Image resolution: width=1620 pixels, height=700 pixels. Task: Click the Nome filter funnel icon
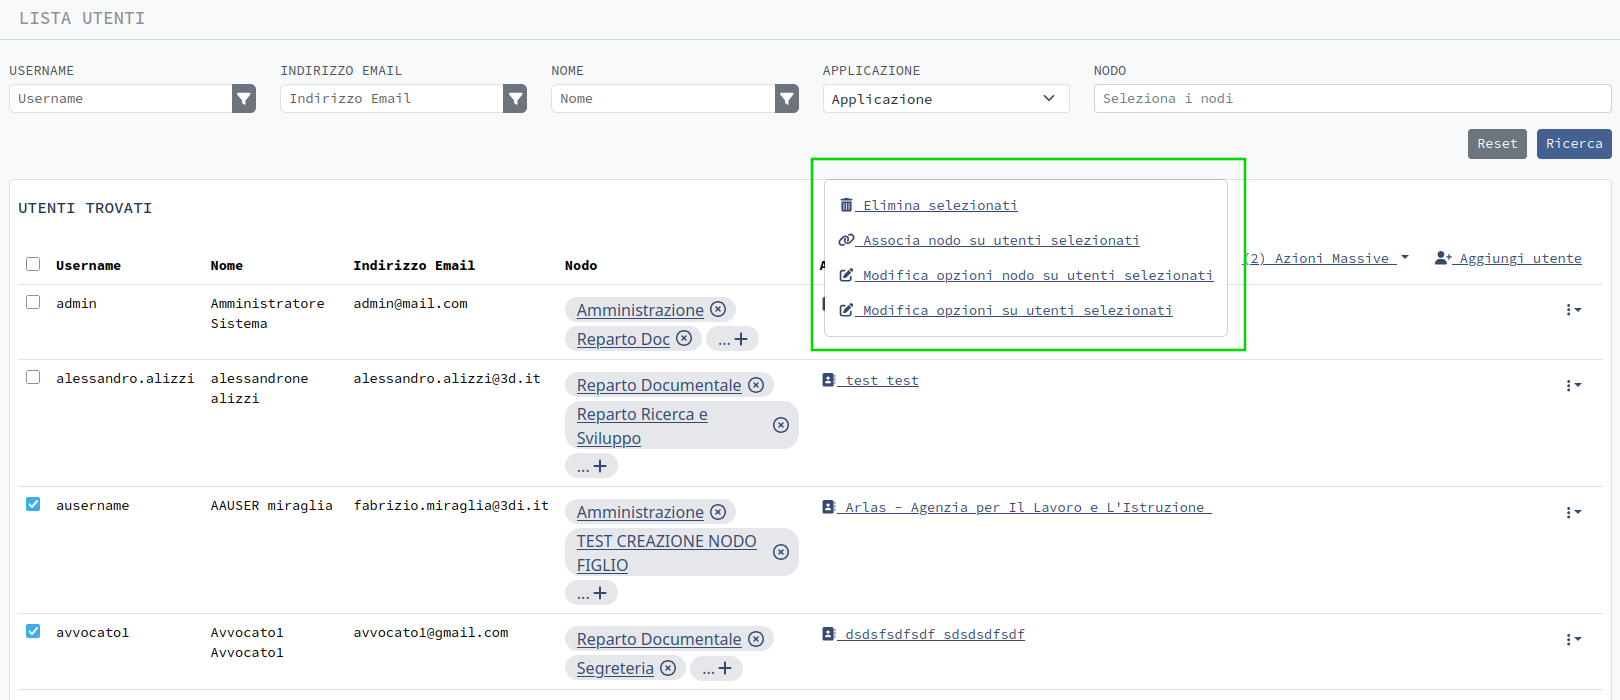787,98
